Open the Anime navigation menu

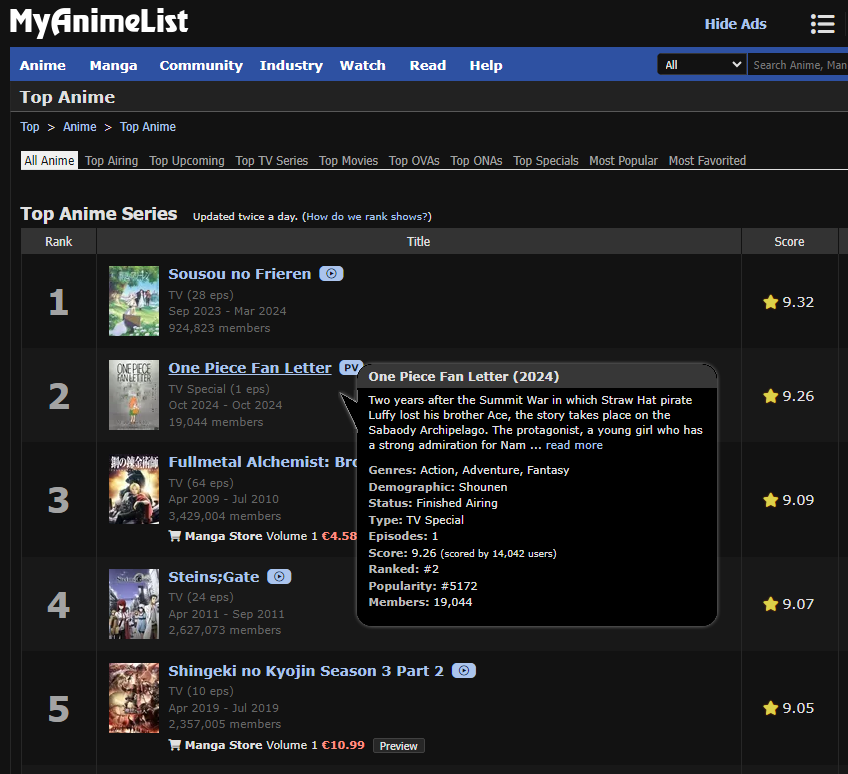pyautogui.click(x=43, y=65)
